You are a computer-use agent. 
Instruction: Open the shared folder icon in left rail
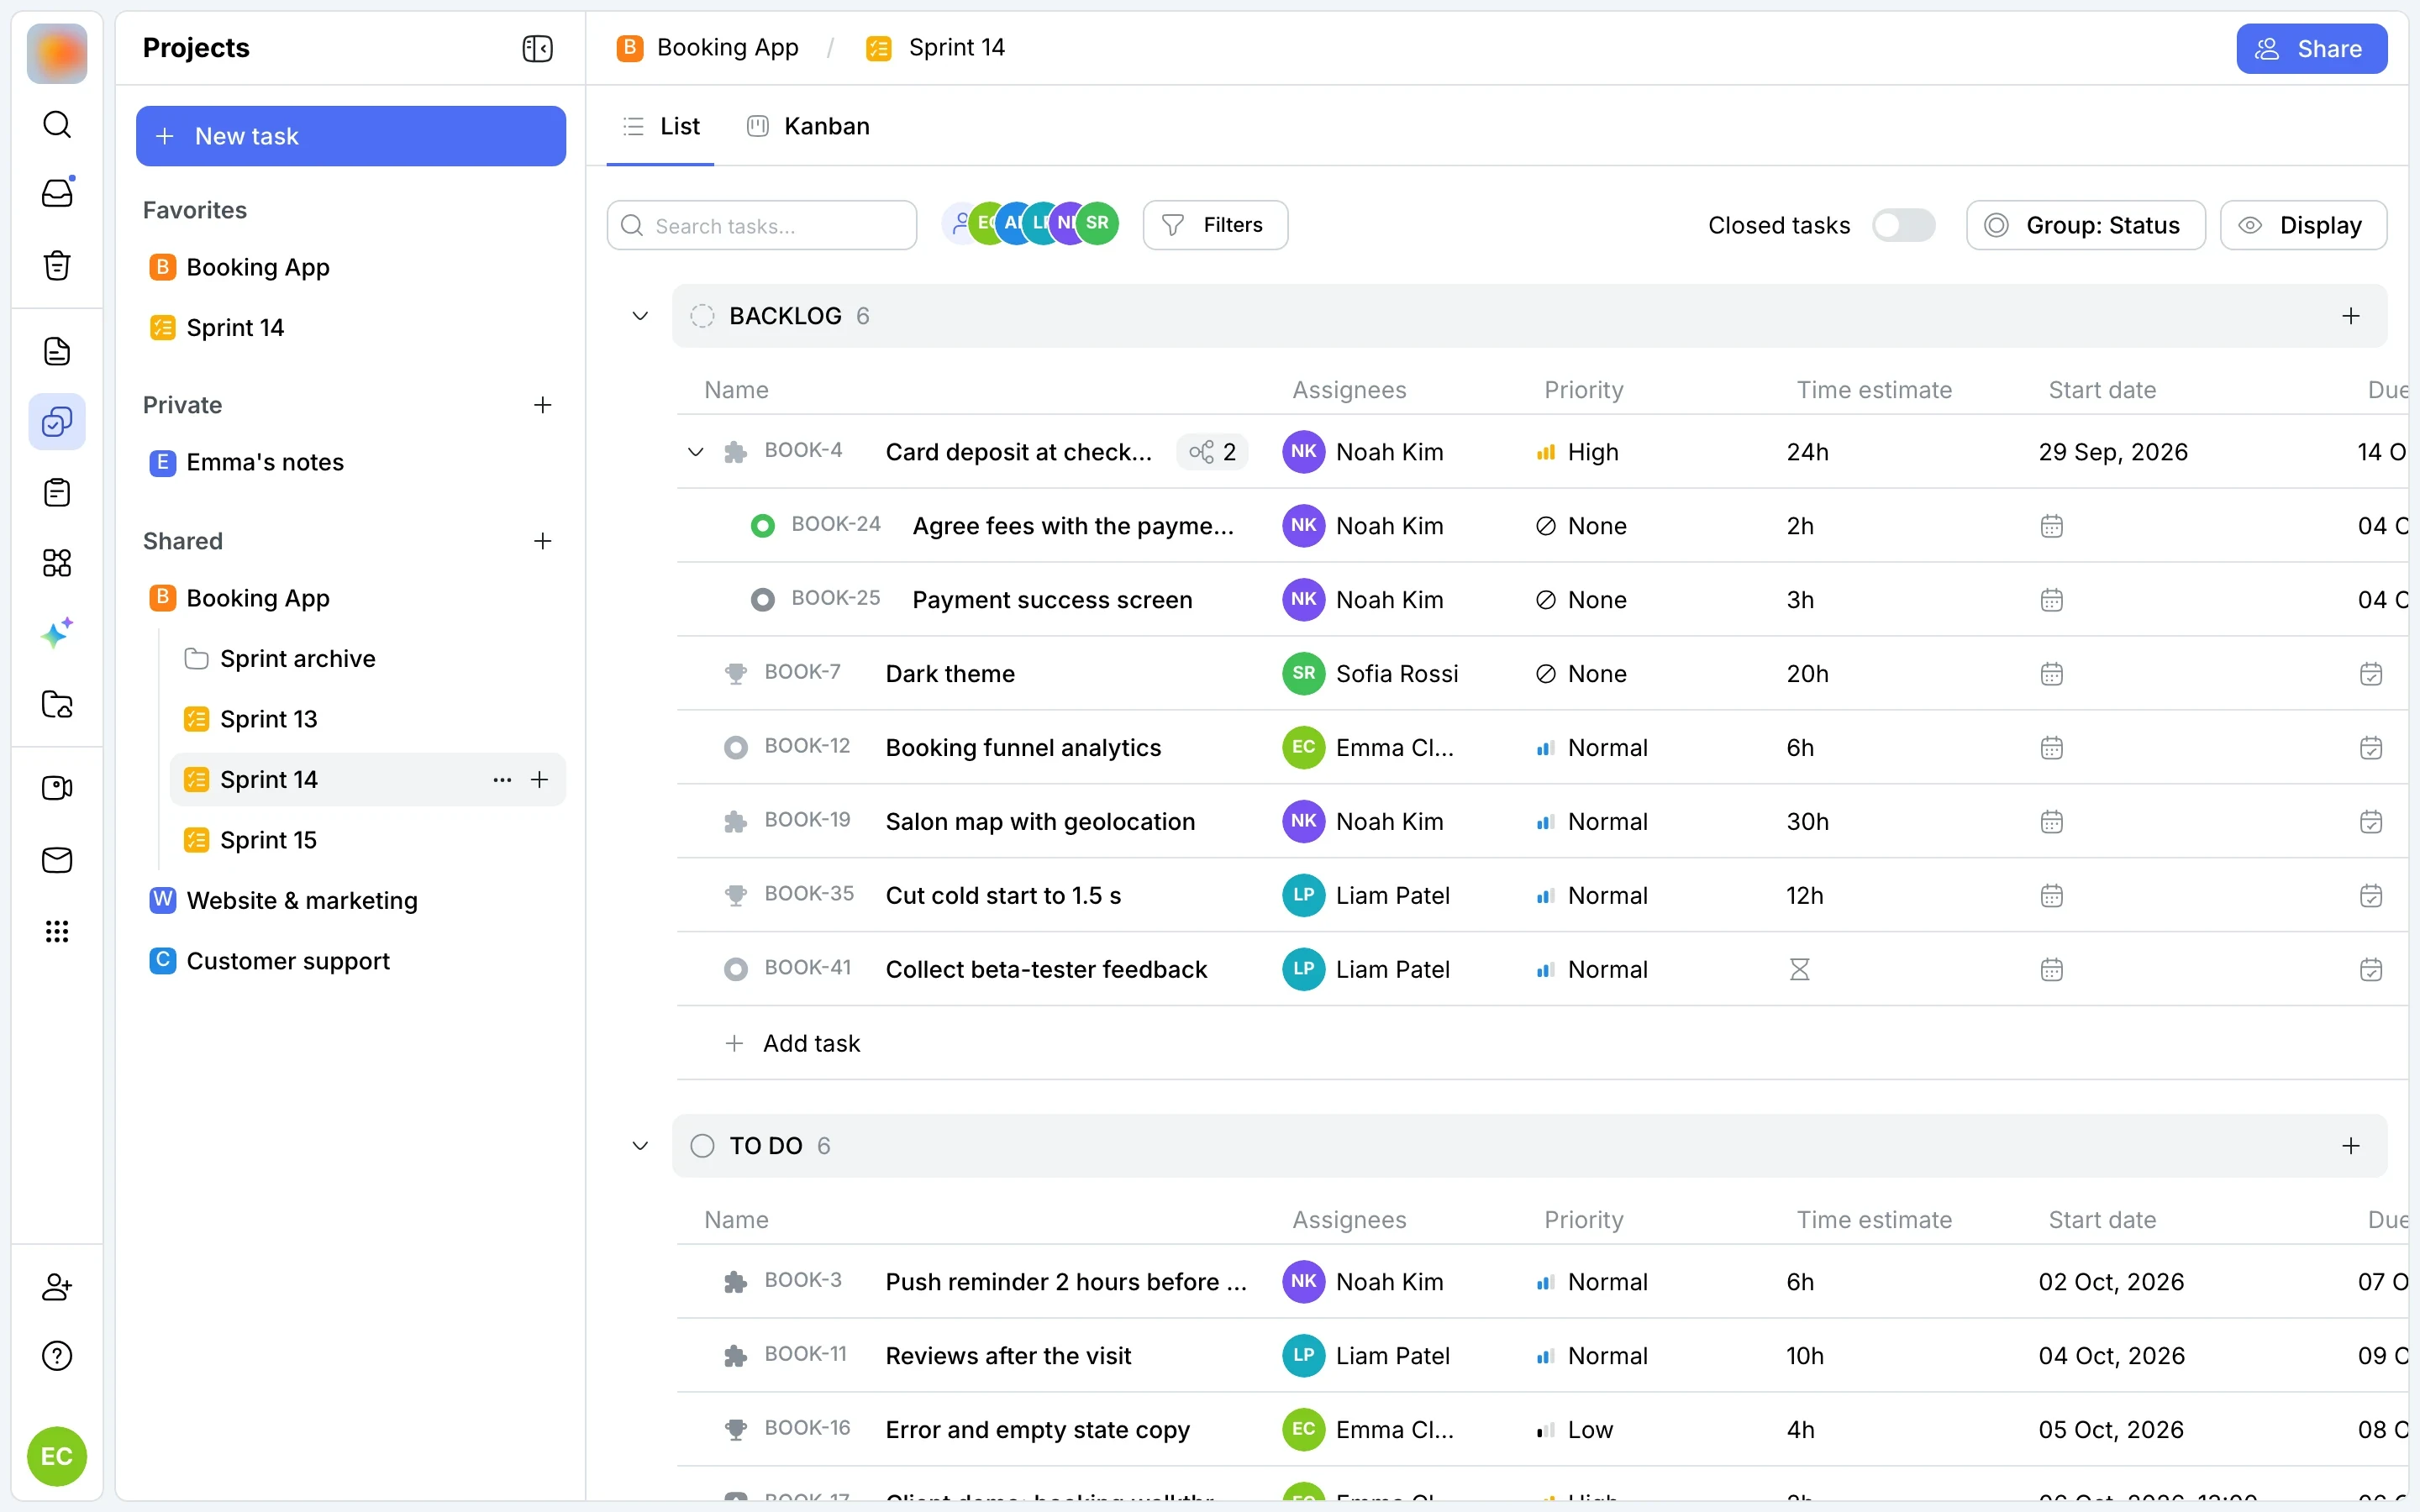[x=57, y=705]
